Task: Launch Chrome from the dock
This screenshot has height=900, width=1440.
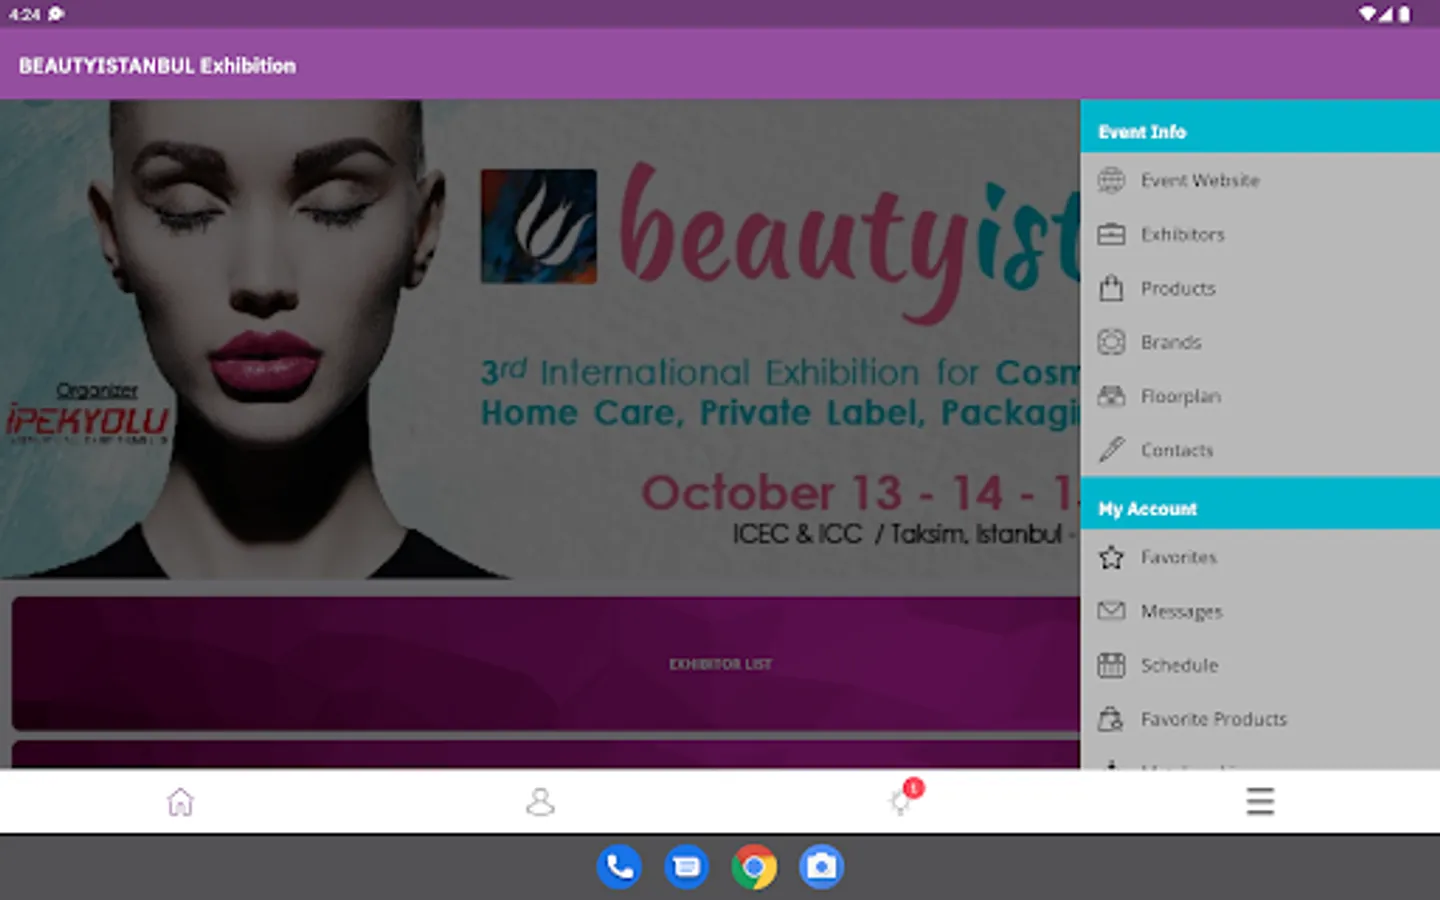Action: [754, 867]
